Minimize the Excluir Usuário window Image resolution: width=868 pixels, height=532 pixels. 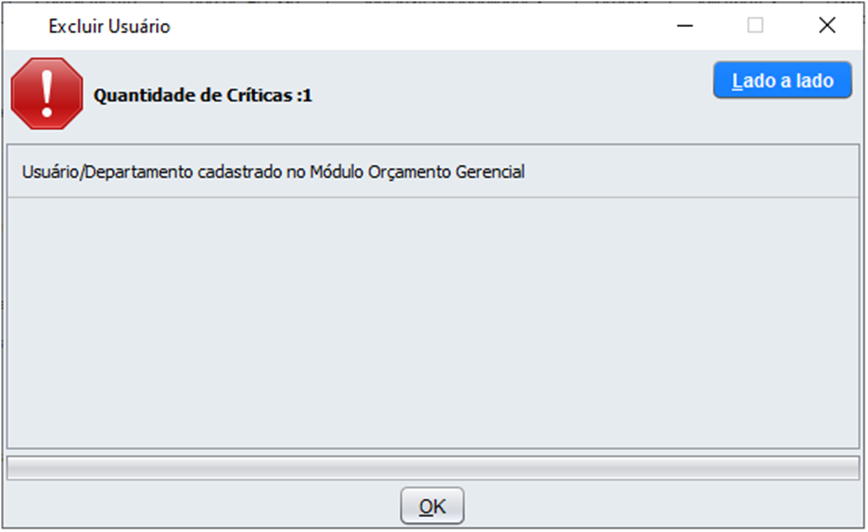(685, 26)
